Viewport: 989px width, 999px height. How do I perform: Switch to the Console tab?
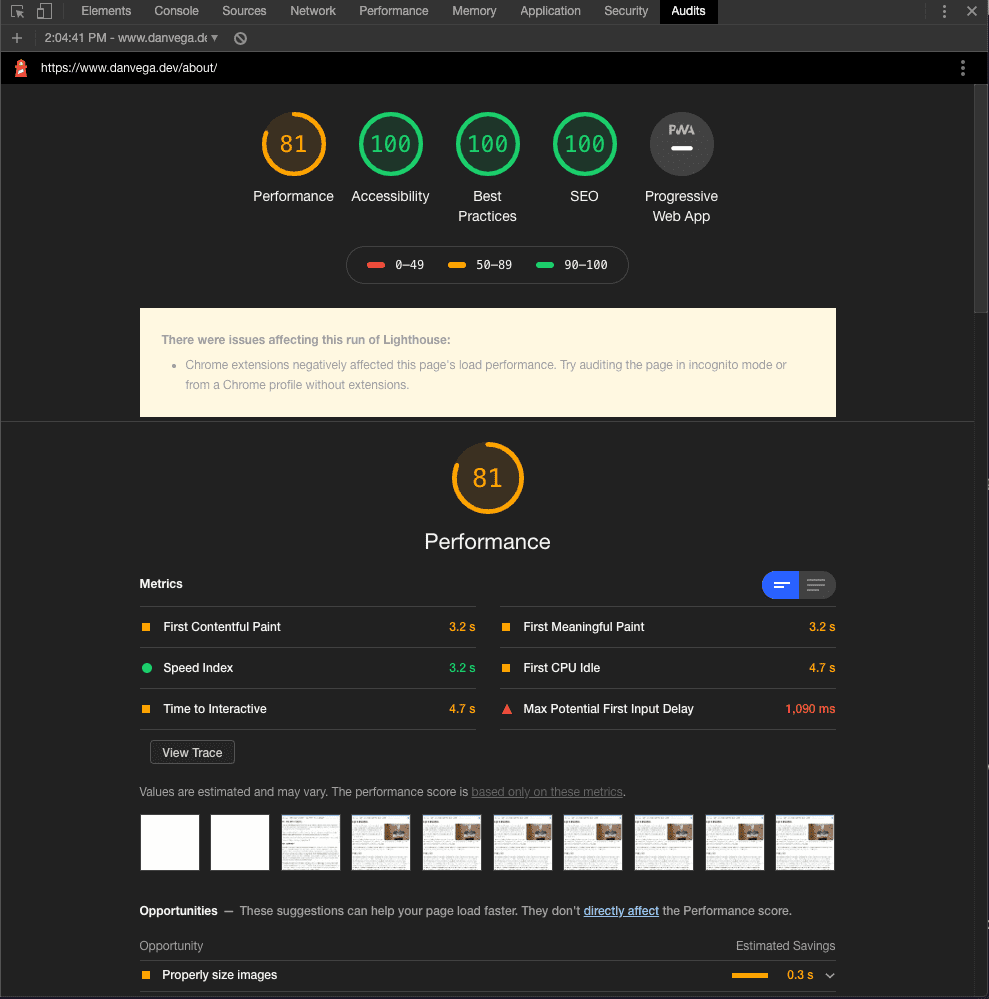pos(176,11)
